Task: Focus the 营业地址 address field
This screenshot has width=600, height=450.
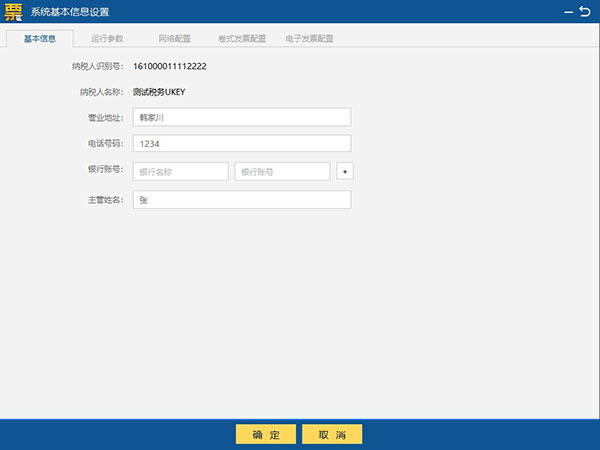Action: (x=242, y=117)
